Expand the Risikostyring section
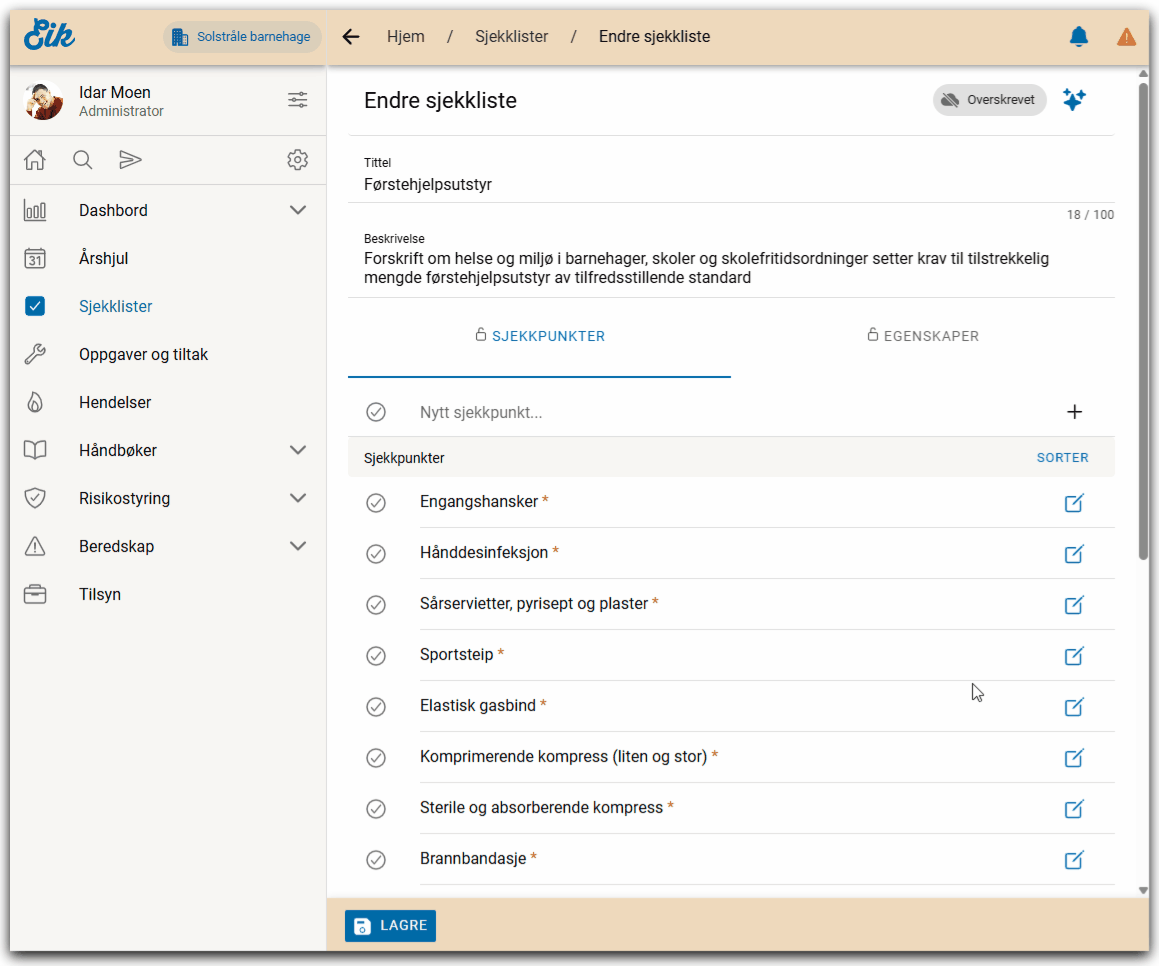 pos(297,498)
